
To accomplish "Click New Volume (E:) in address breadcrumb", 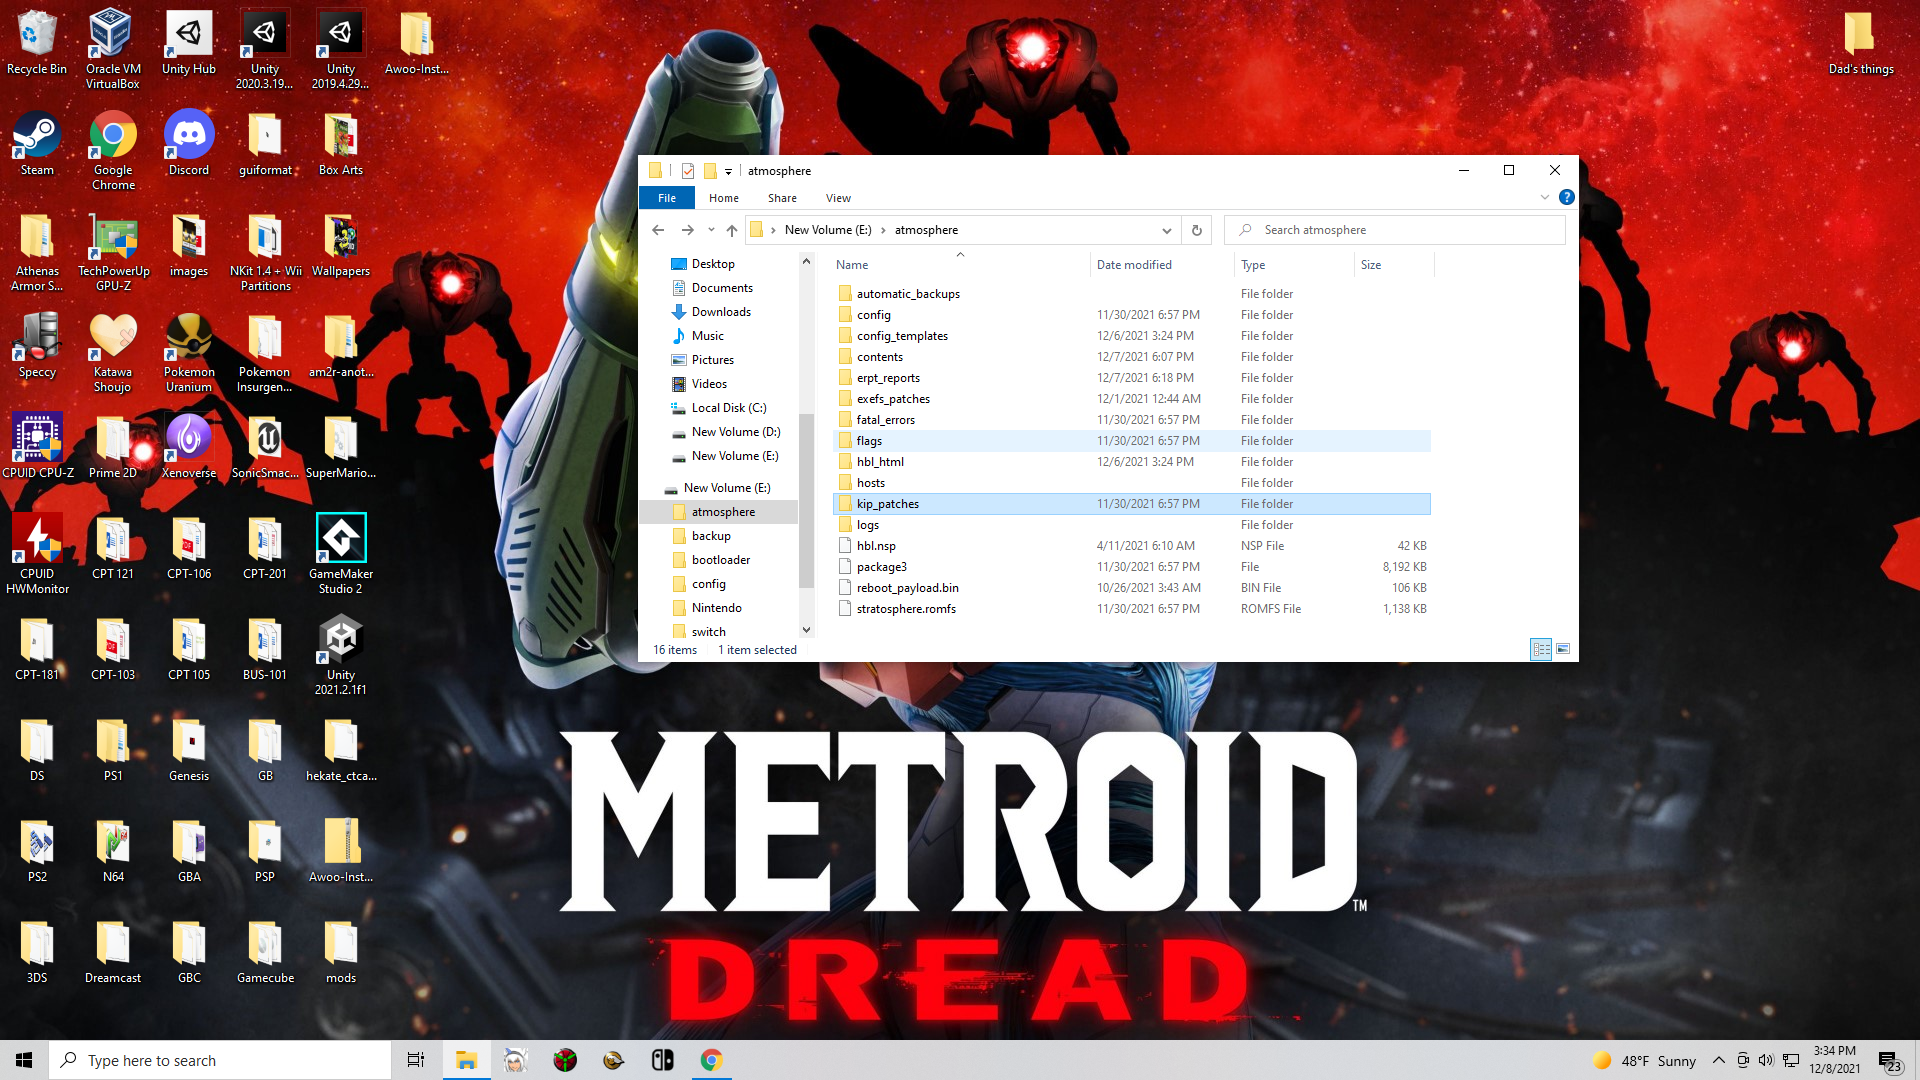I will click(x=828, y=230).
